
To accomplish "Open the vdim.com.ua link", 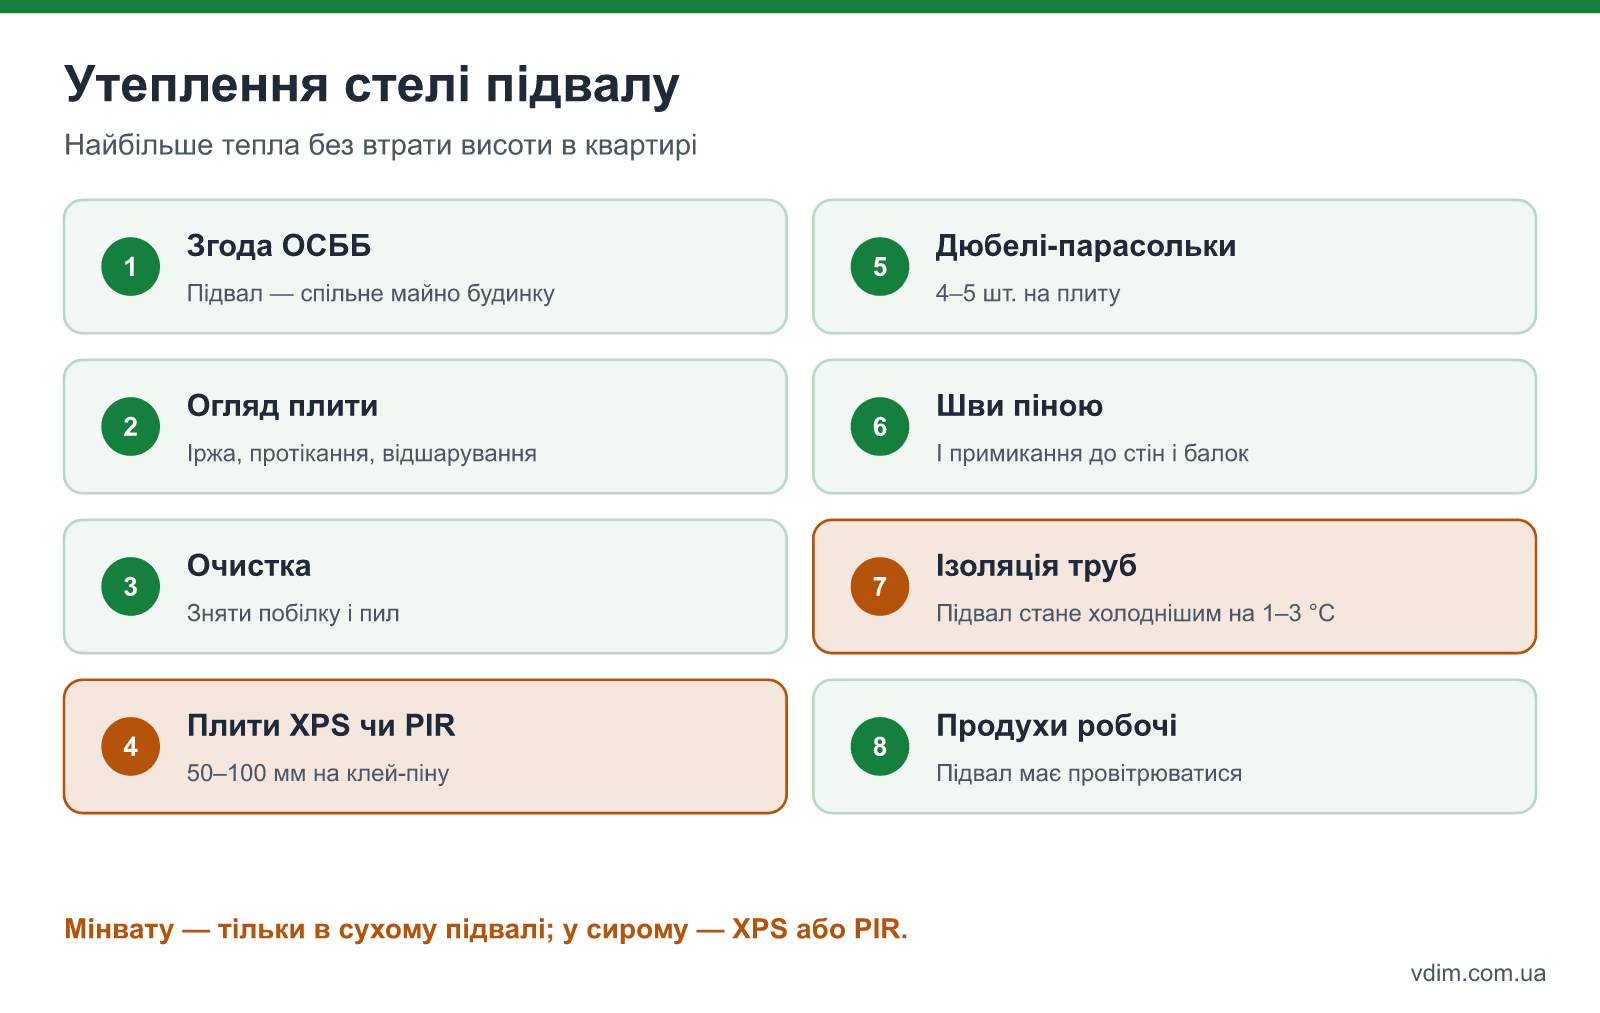I will 1478,973.
